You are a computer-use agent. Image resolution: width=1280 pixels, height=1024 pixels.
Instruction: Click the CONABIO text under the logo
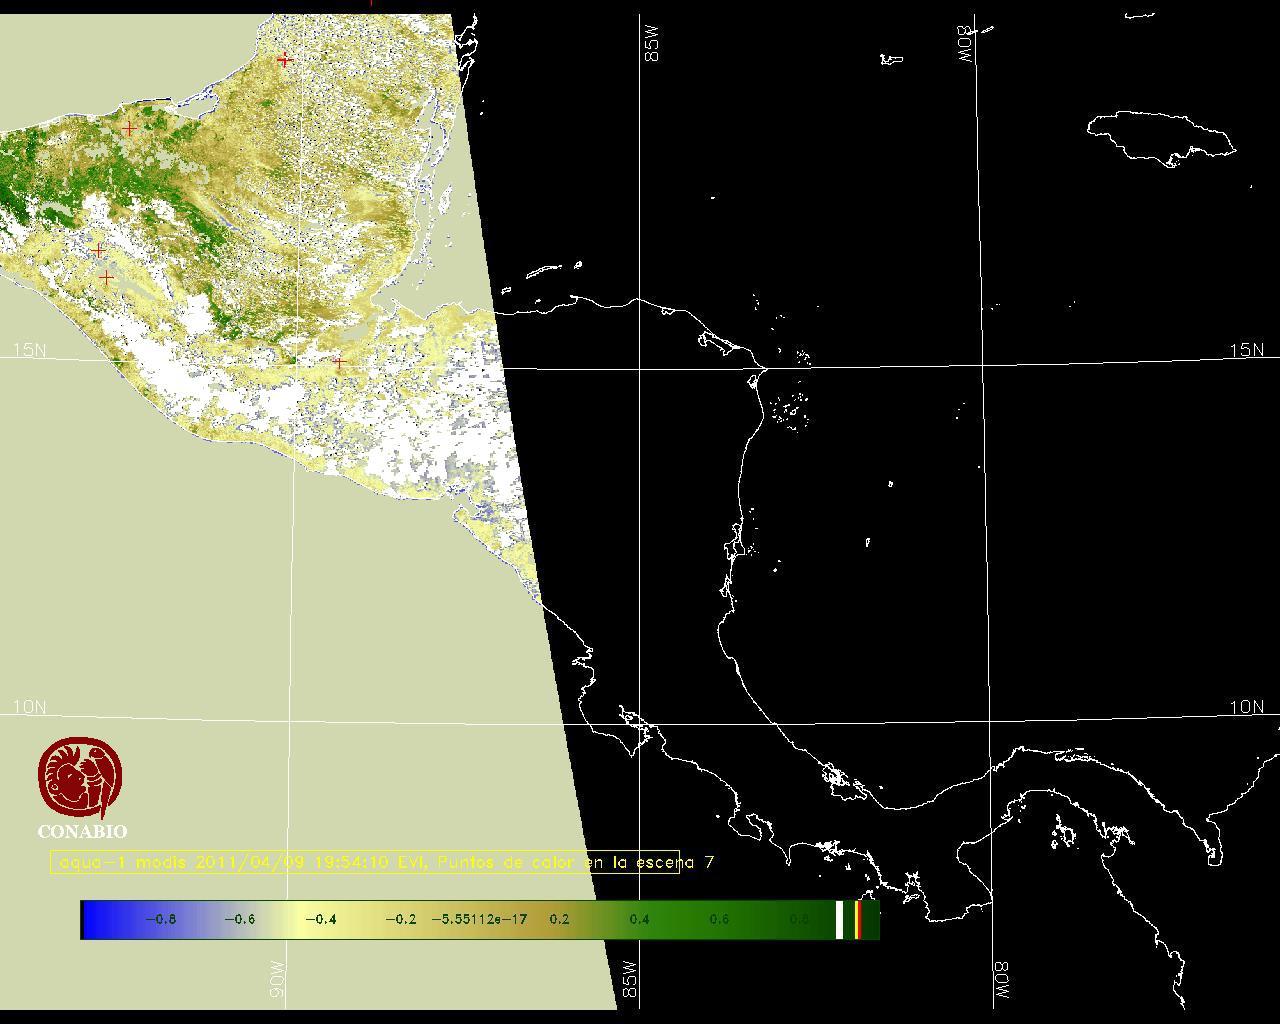pyautogui.click(x=82, y=831)
